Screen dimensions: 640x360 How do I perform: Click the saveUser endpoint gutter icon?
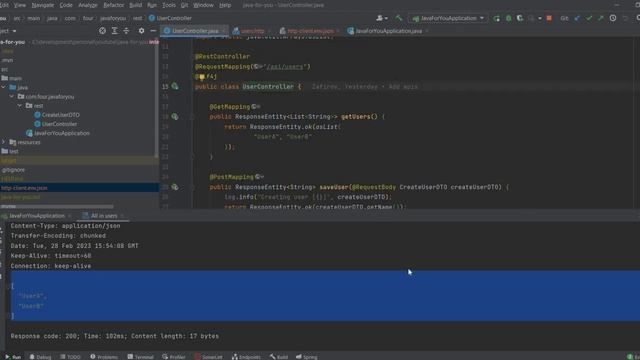click(175, 187)
